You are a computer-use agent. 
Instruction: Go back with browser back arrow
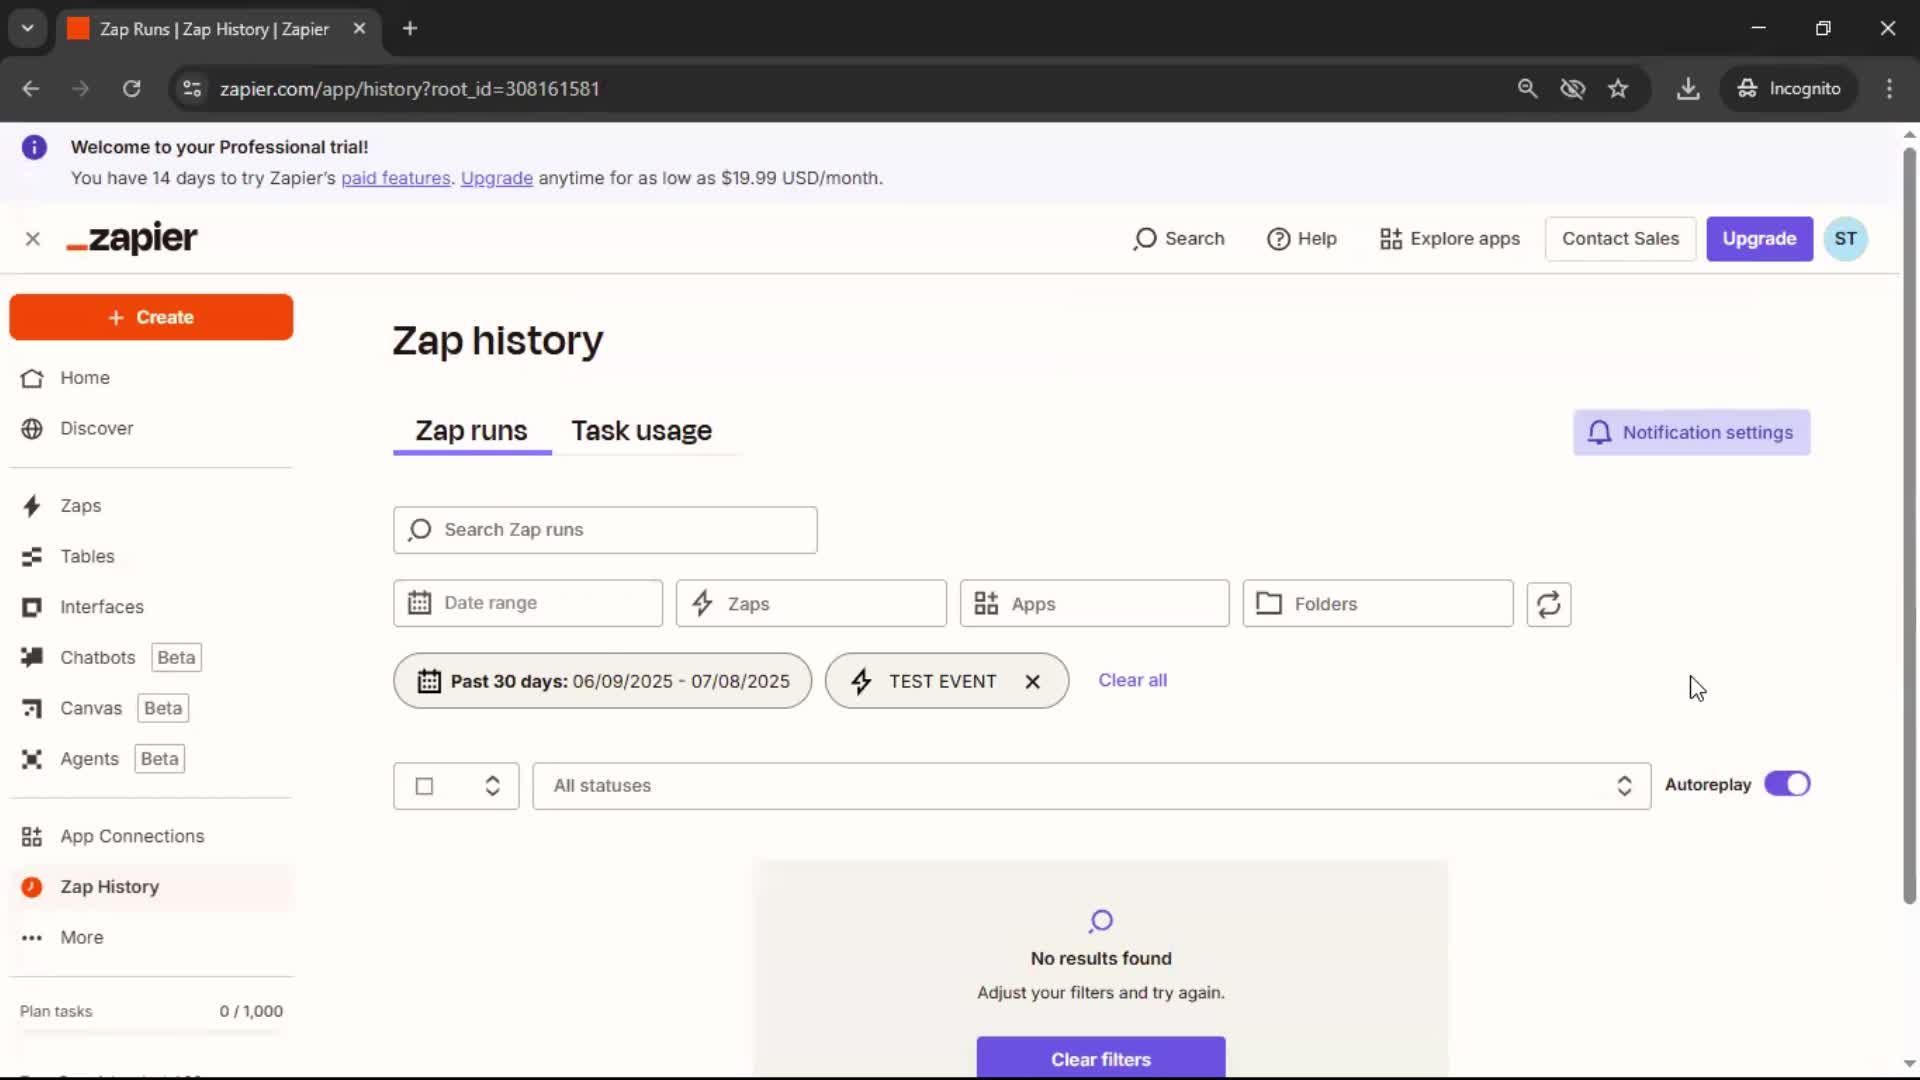coord(31,89)
